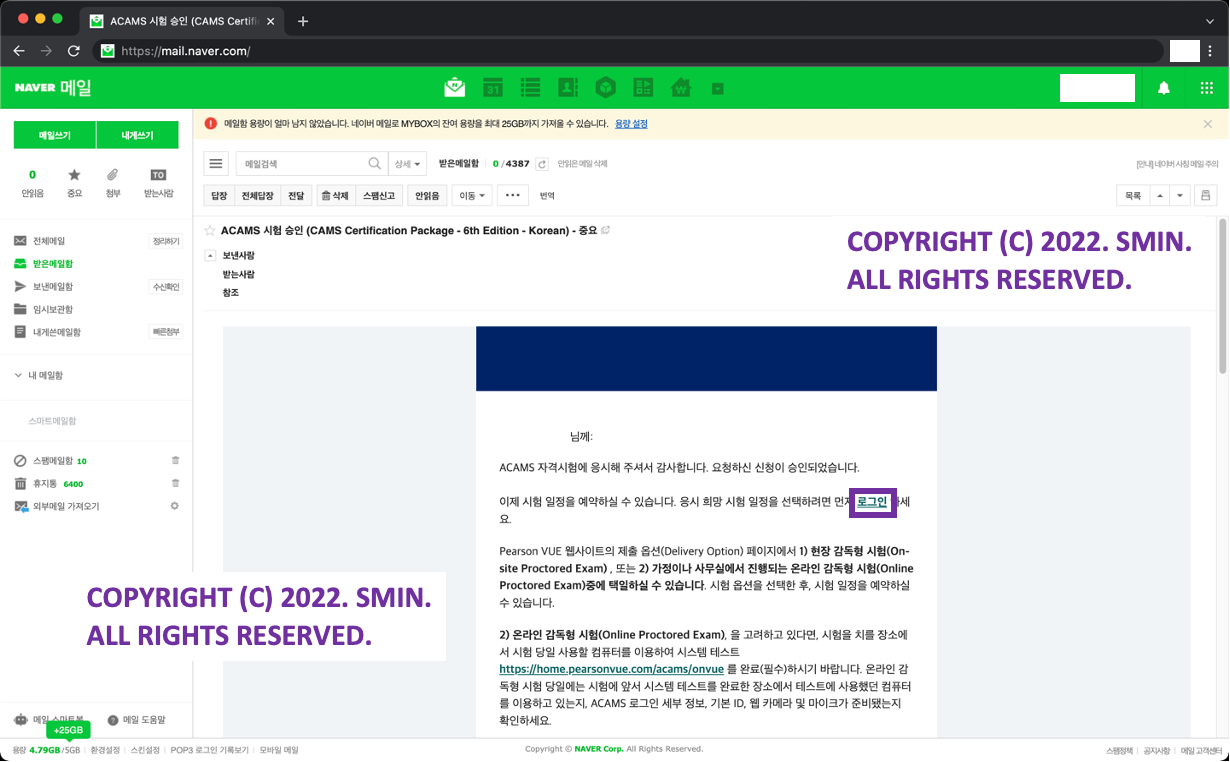Open the Address book icon in top bar
Viewport: 1230px width, 762px height.
[x=567, y=88]
